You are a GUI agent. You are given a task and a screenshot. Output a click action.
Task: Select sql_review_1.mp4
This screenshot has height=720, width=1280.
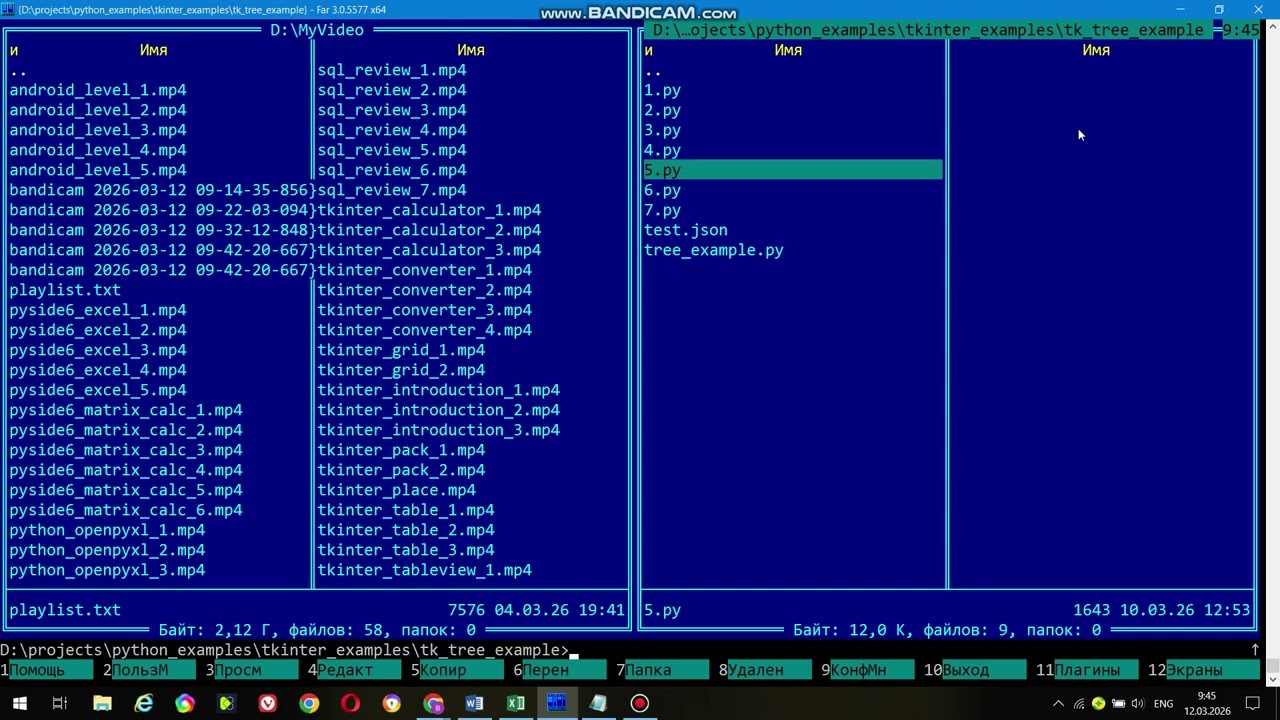(392, 70)
